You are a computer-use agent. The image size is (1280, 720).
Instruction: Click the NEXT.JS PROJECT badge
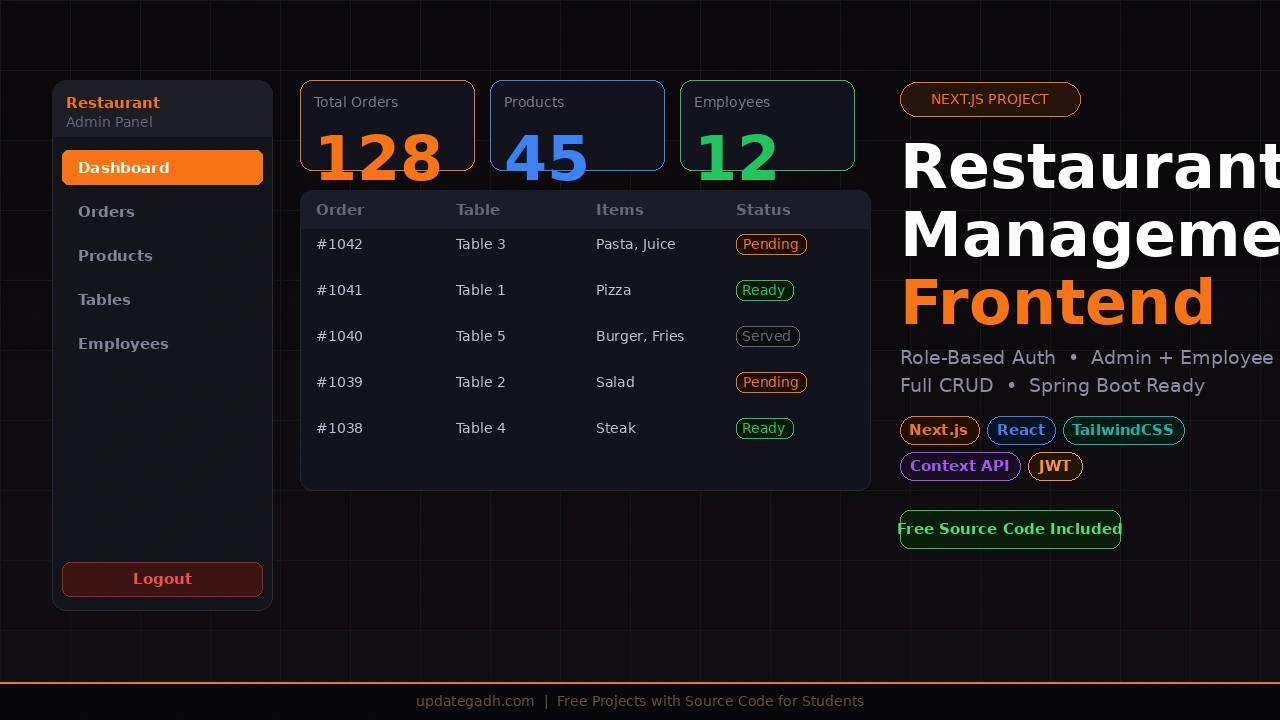click(990, 99)
